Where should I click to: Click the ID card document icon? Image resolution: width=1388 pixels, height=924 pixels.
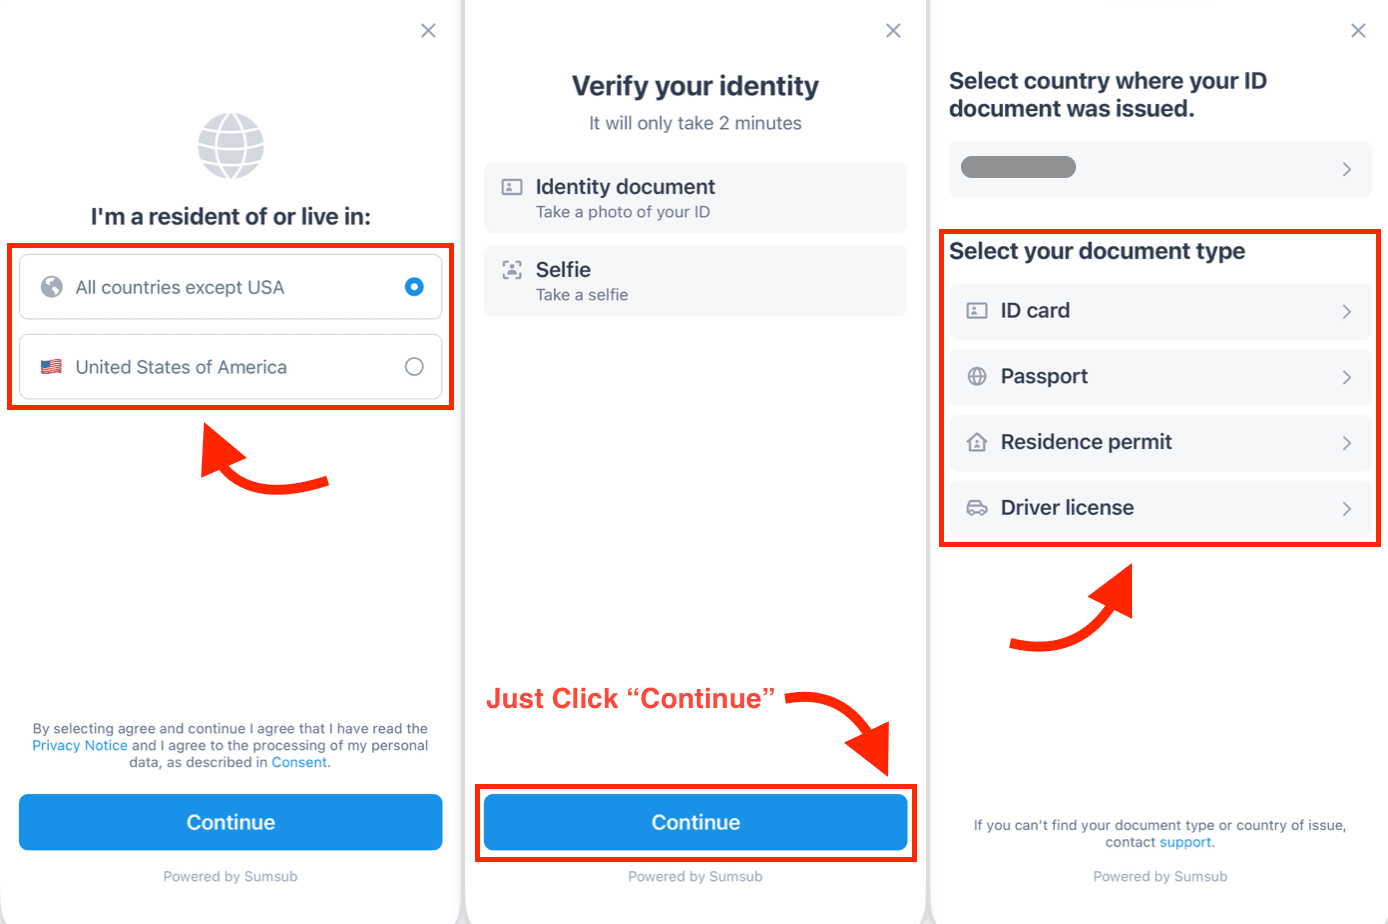[x=977, y=311]
